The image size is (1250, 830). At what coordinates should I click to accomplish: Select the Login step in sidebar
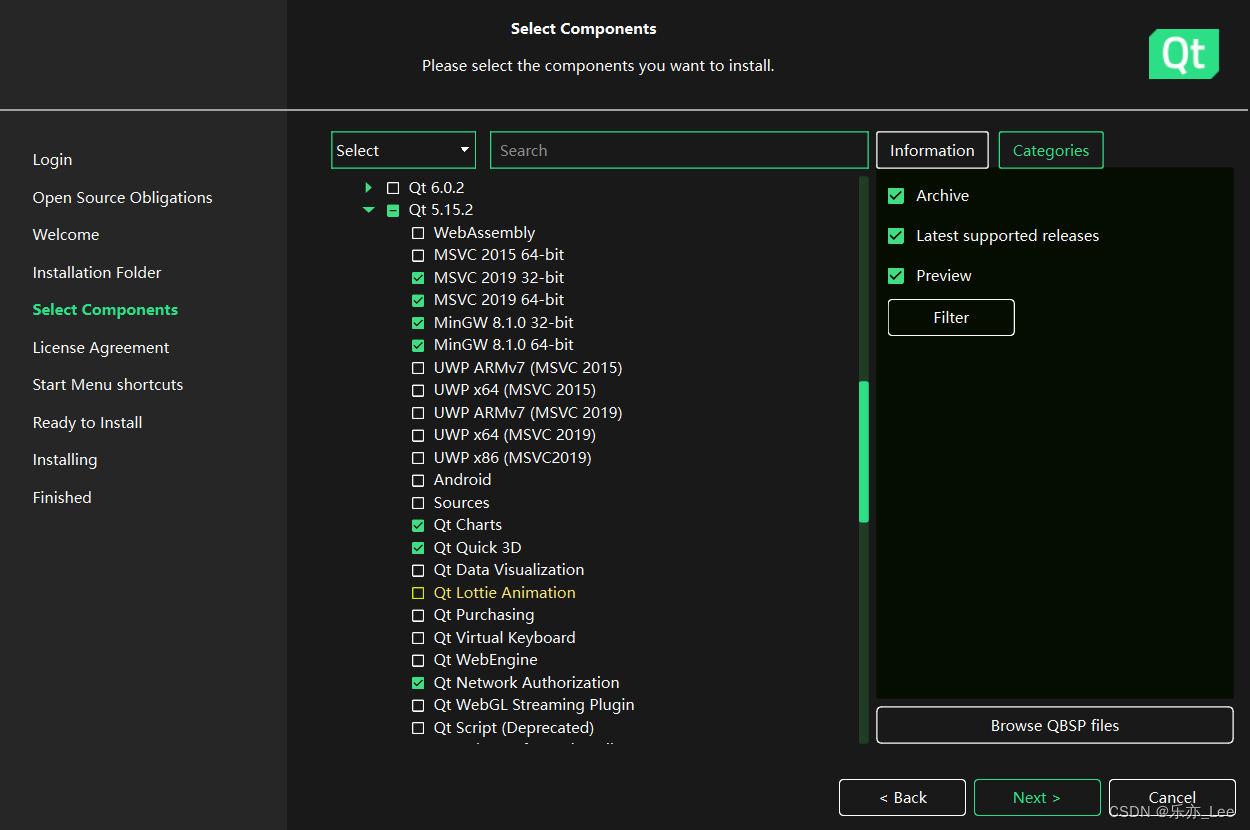click(x=52, y=160)
